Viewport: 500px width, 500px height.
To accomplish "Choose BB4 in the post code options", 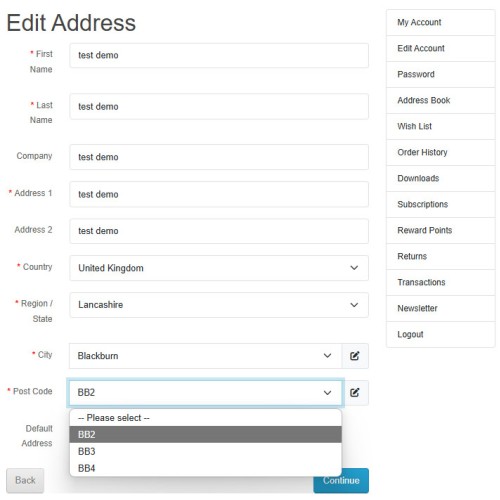I will click(x=205, y=468).
